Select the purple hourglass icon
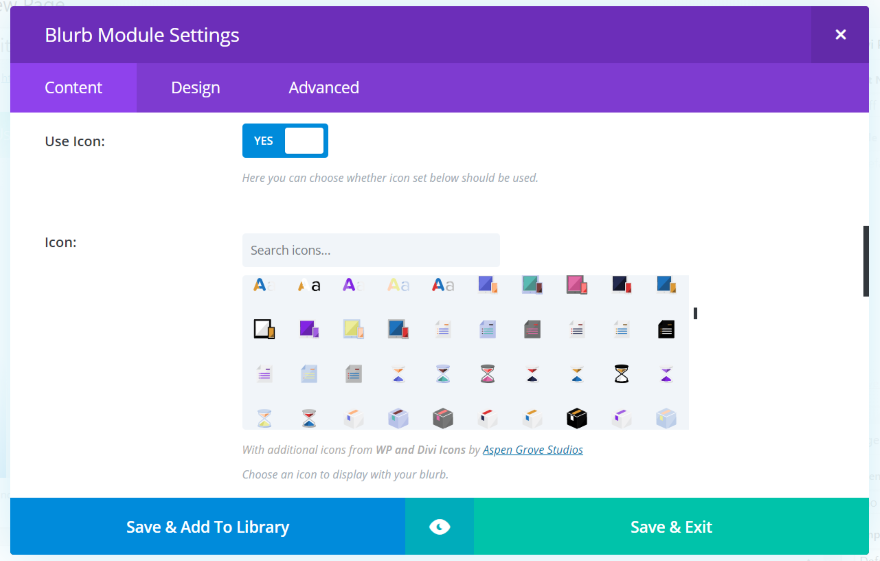Screen dimensions: 880x561 666,374
